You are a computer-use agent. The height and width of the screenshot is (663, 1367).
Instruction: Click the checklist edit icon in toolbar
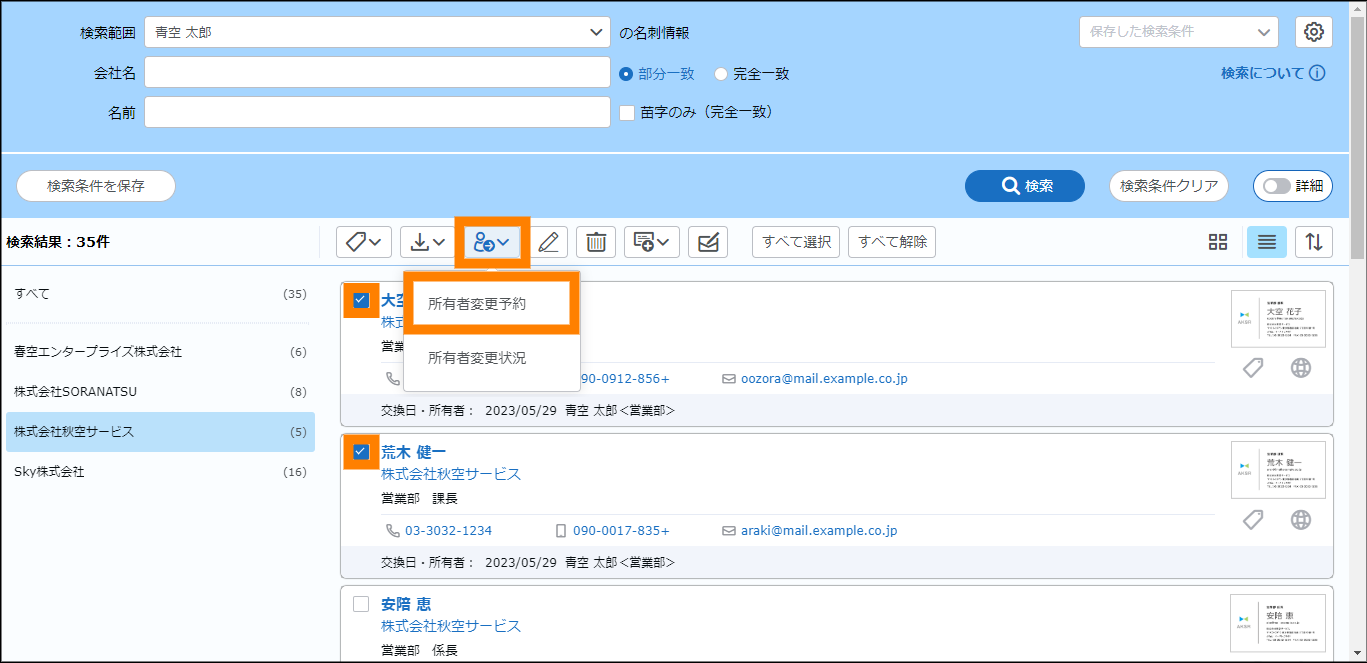point(708,242)
